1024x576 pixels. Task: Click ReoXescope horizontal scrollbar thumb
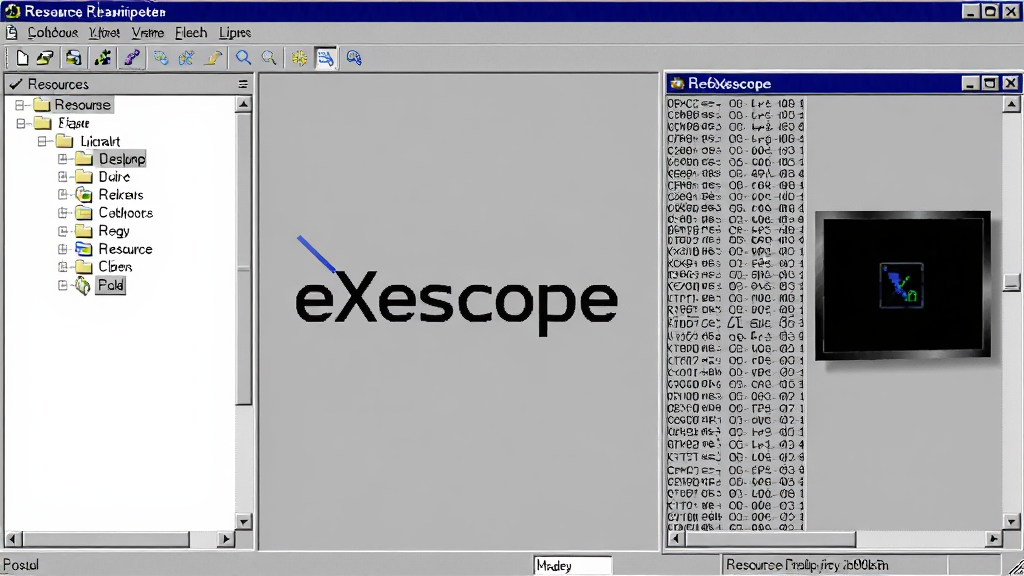click(x=770, y=539)
